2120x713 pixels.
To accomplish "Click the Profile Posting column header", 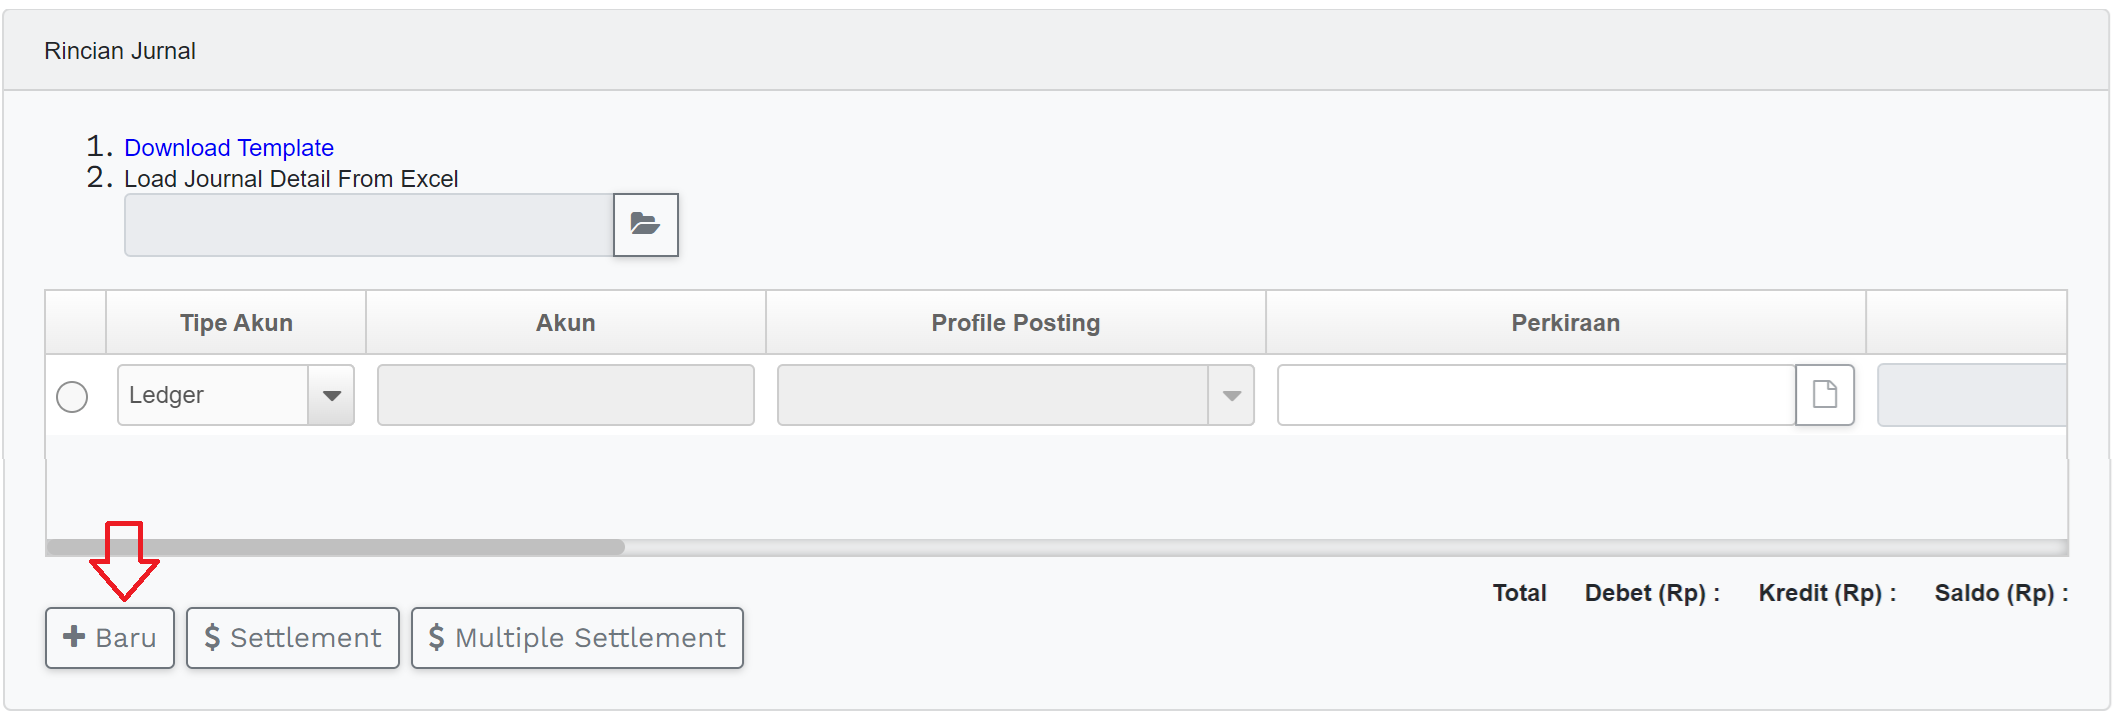I will click(1015, 323).
